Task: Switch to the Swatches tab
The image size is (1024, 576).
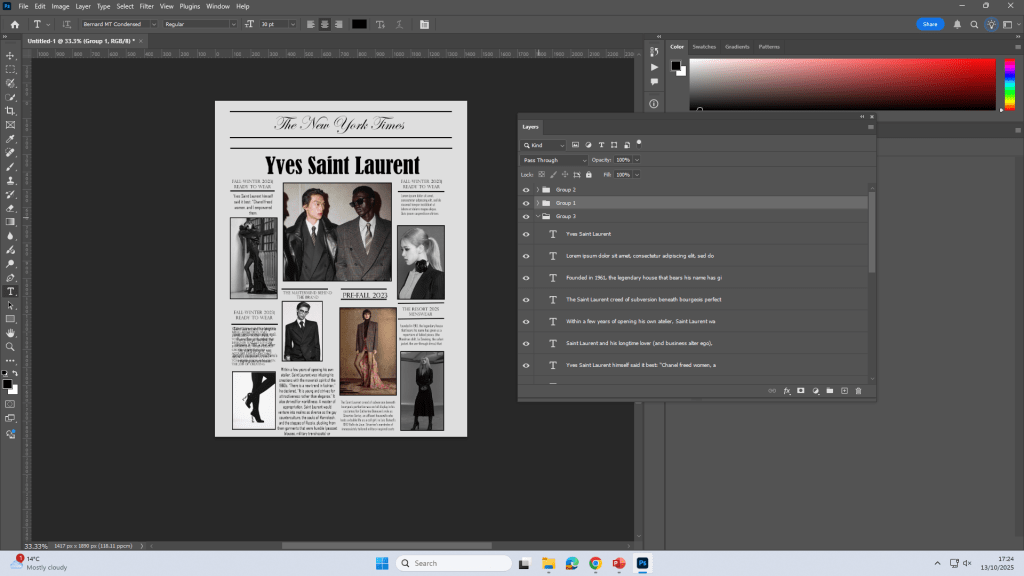Action: coord(704,47)
